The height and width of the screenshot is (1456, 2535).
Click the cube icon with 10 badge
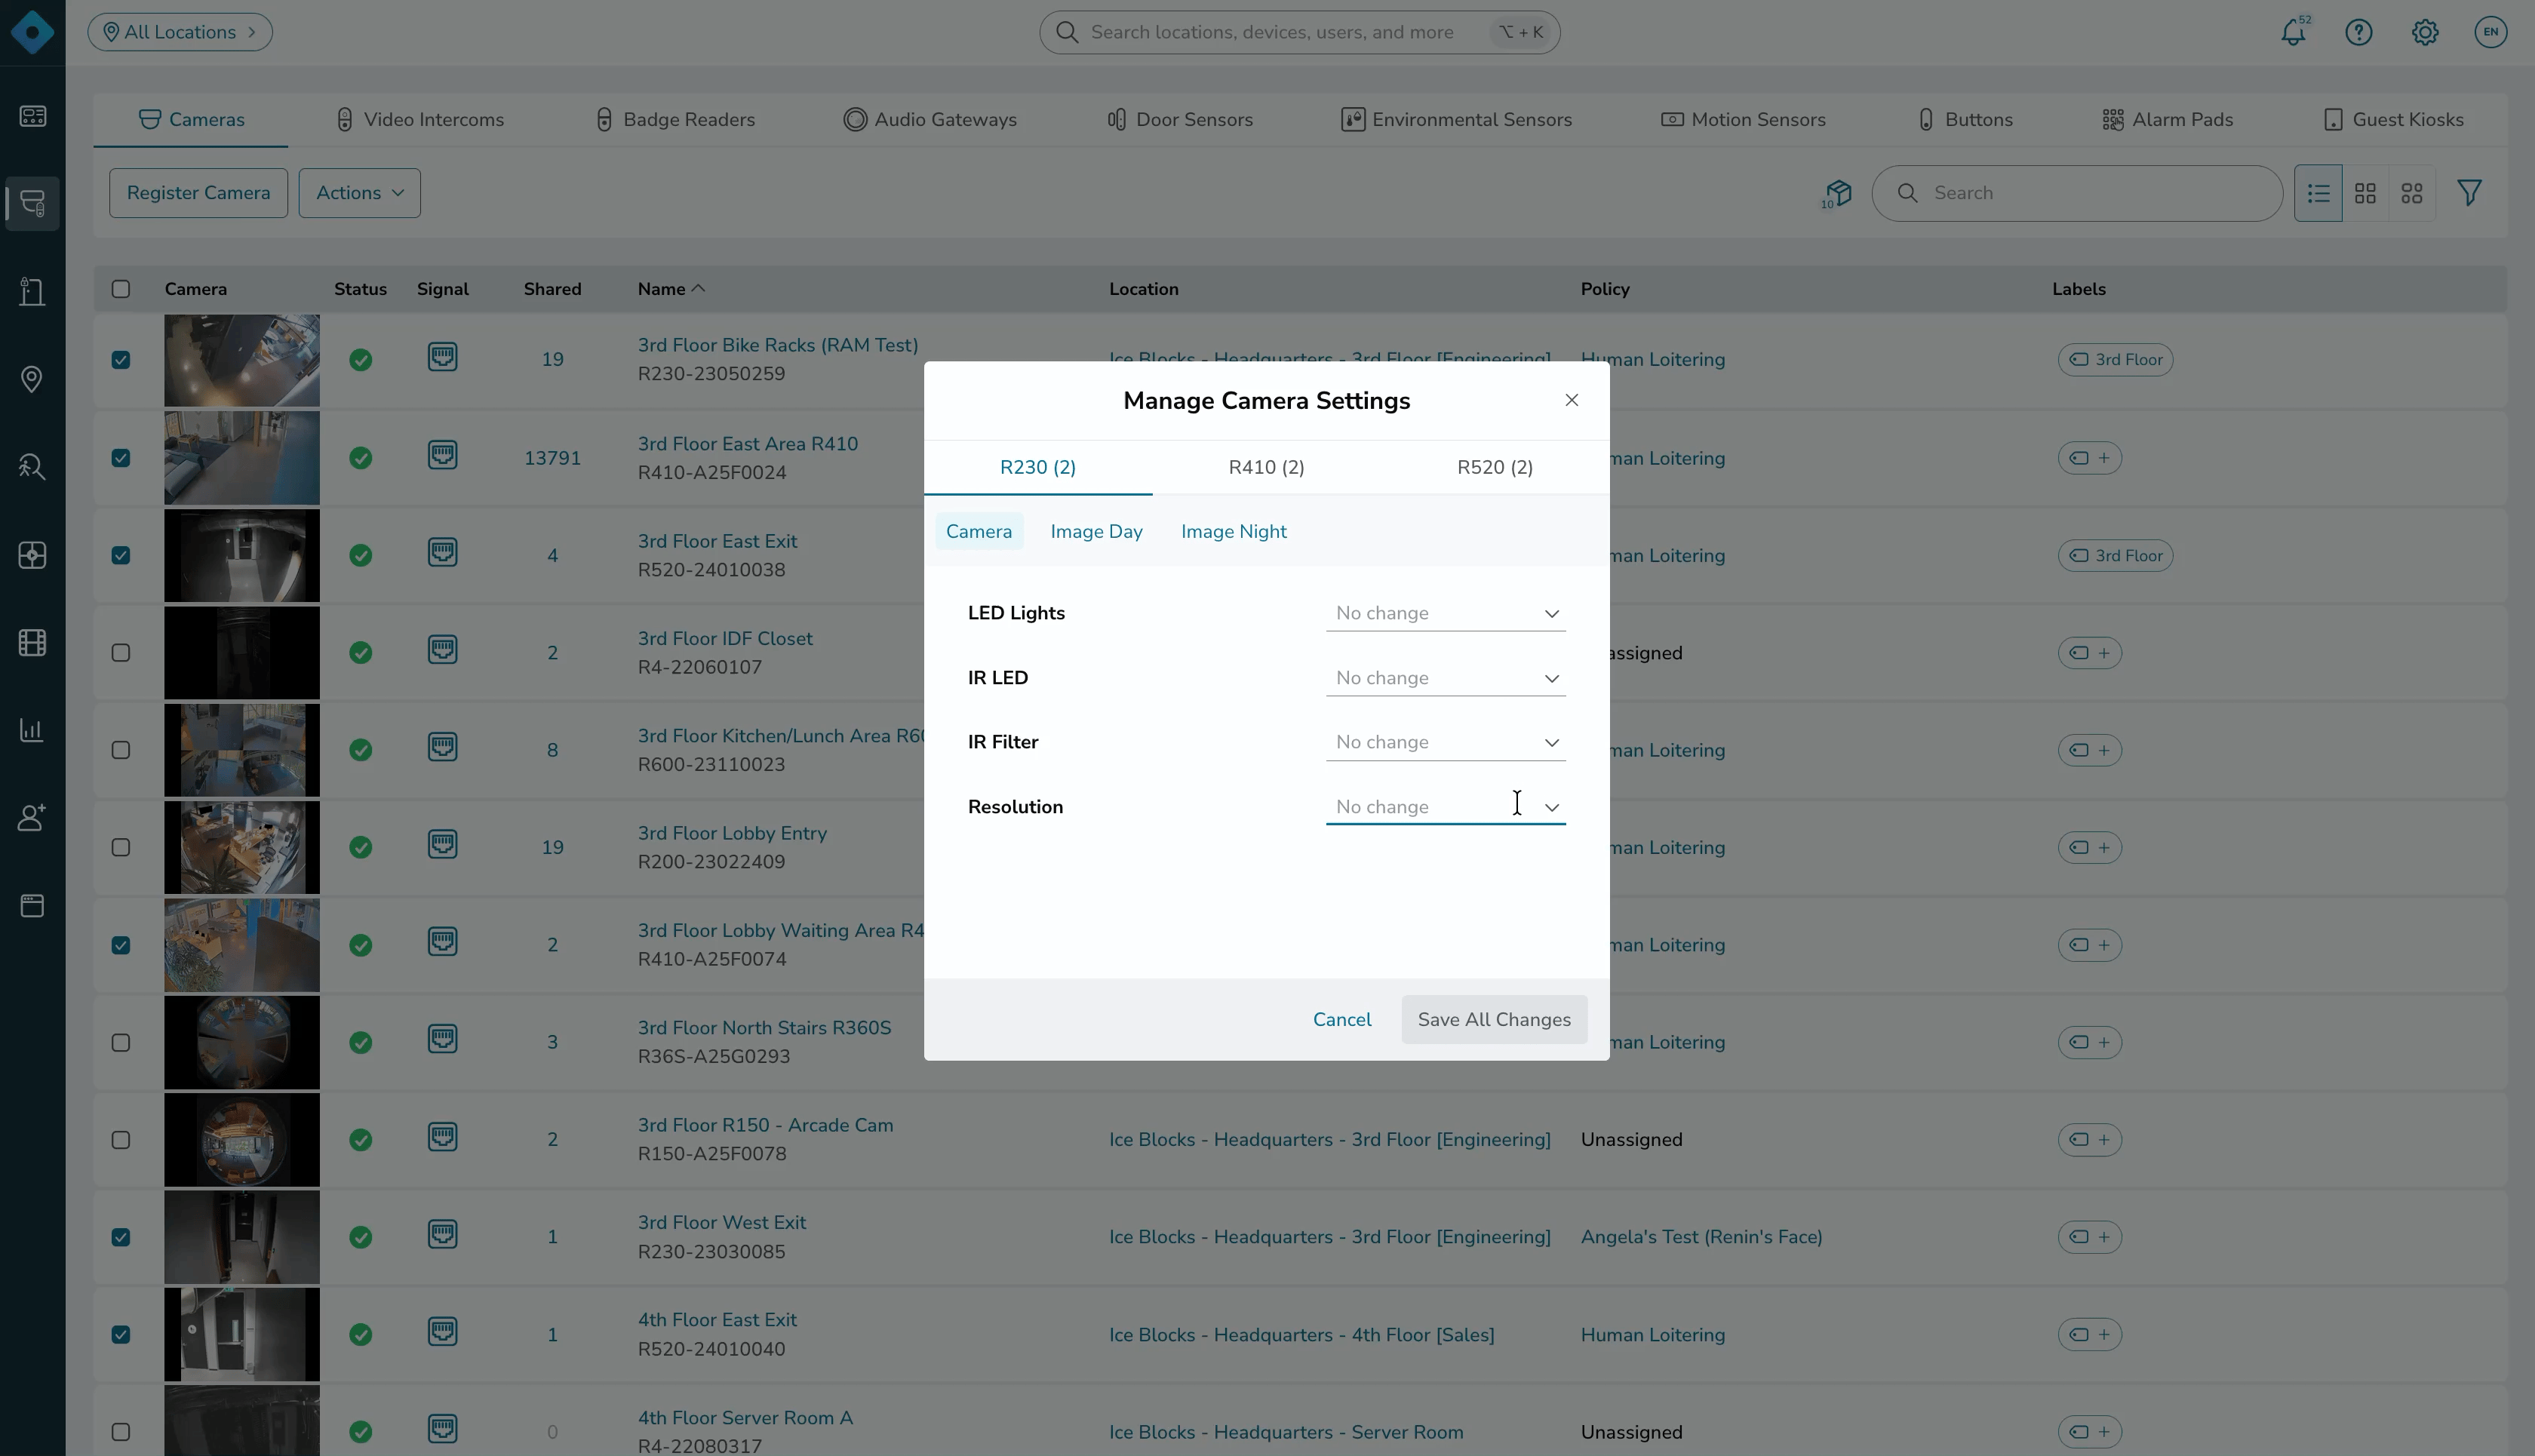pyautogui.click(x=1837, y=194)
